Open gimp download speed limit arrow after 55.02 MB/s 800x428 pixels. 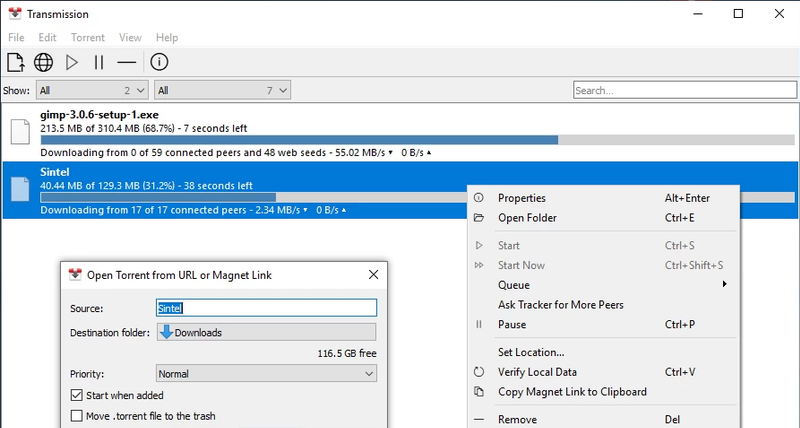coord(391,153)
